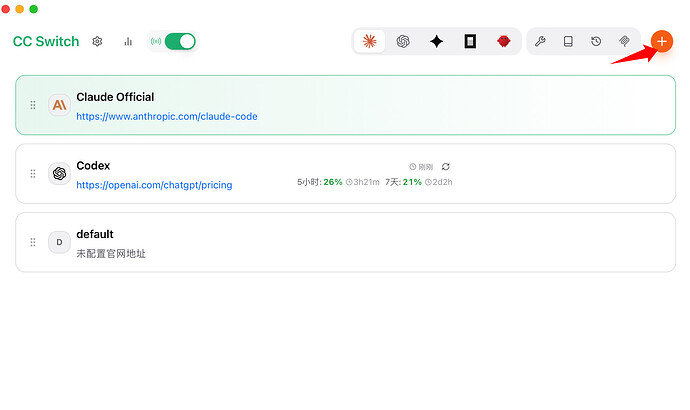Select the Claude Official provider card
Screen dimensions: 690x410
[x=345, y=105]
